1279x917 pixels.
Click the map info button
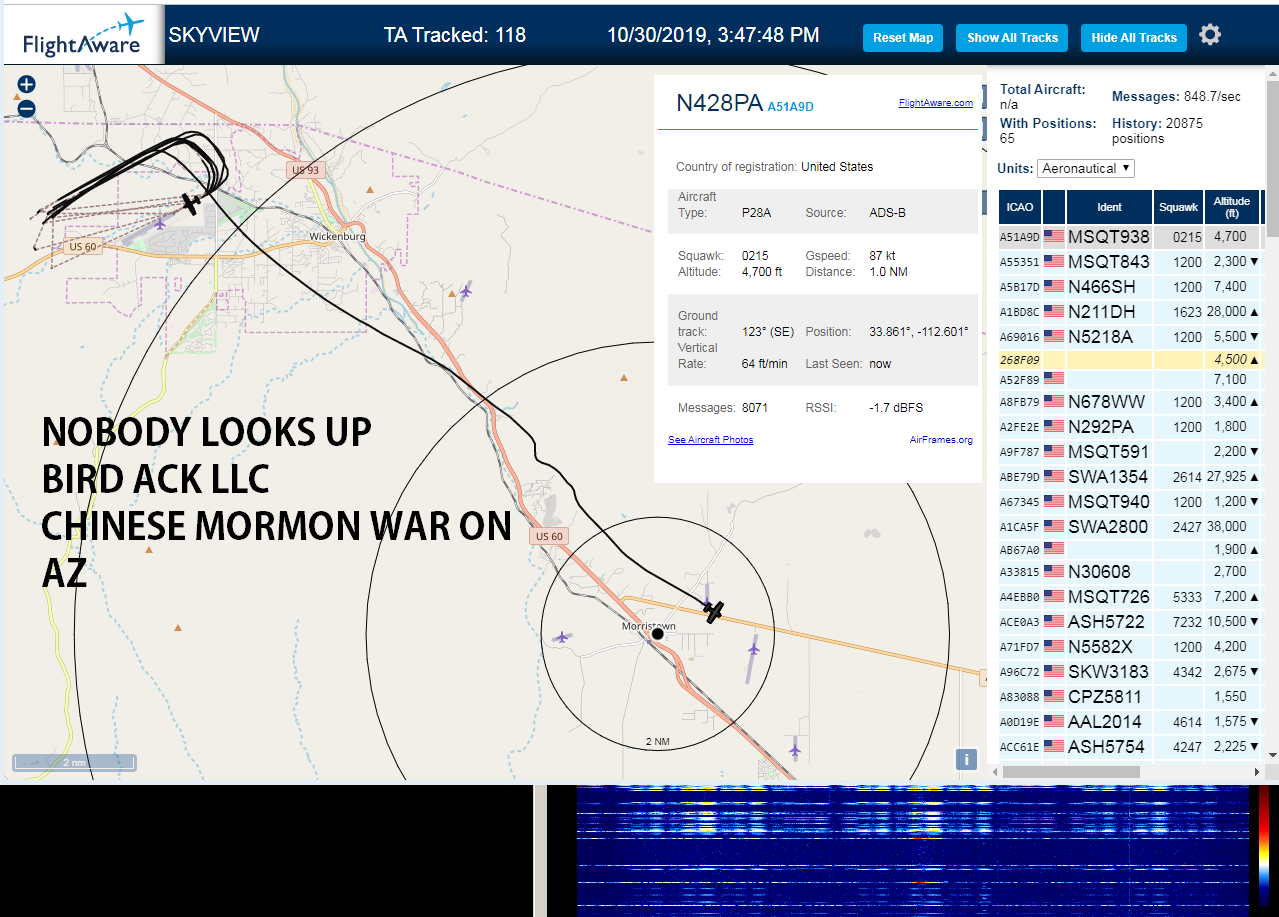(966, 759)
